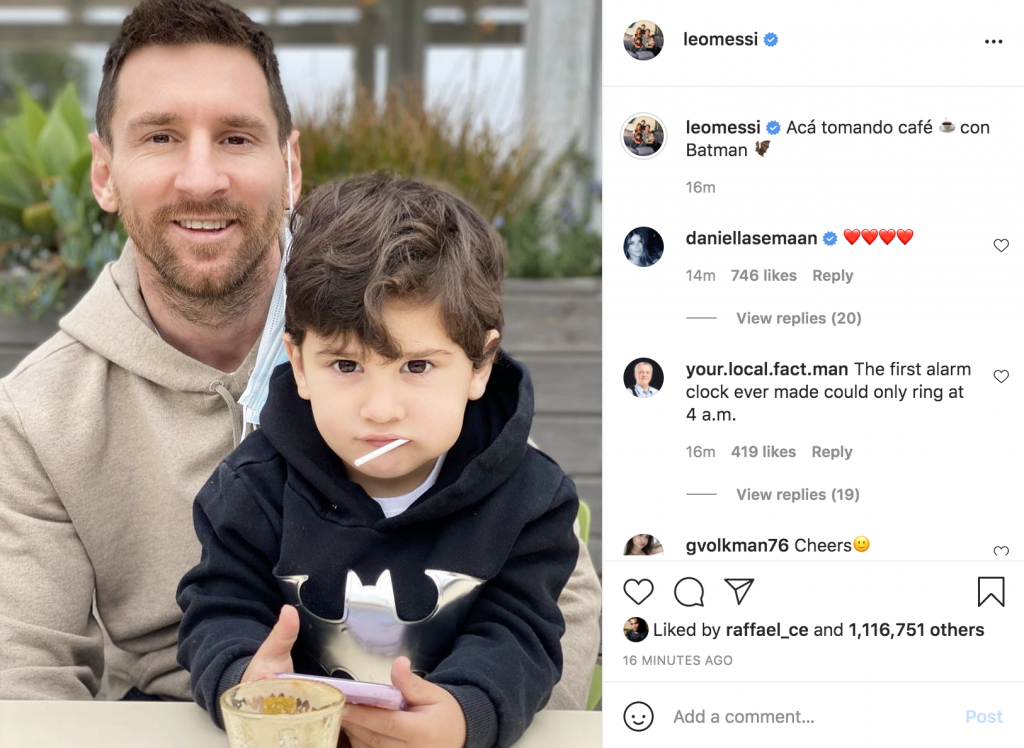View the 1,116,751 others who liked
Viewport: 1024px width, 748px height.
[916, 630]
